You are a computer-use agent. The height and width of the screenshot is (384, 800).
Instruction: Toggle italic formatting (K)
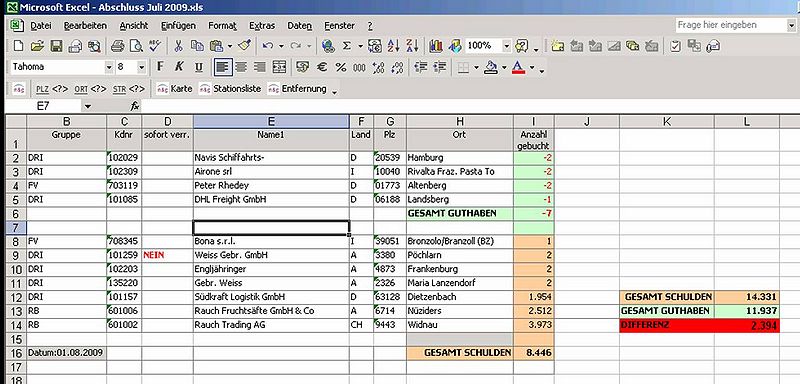[x=179, y=67]
